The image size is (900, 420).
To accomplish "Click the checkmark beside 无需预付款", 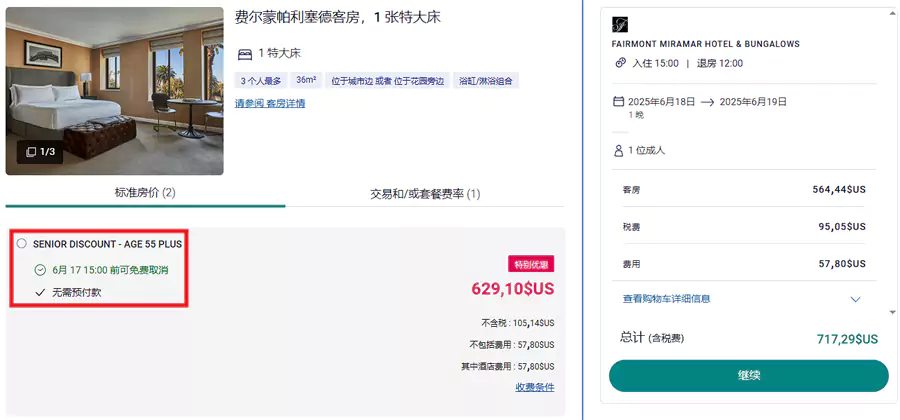I will point(40,293).
